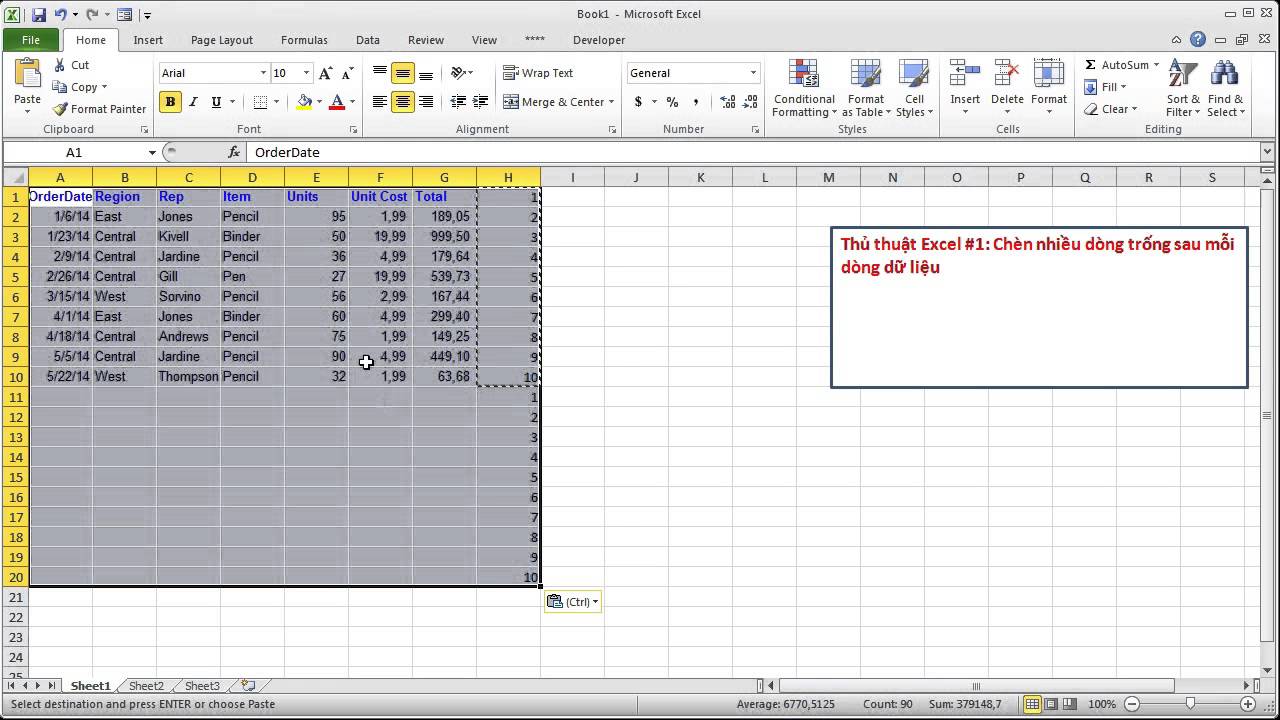Click the AutoSum button
The width and height of the screenshot is (1280, 720).
[x=1118, y=65]
